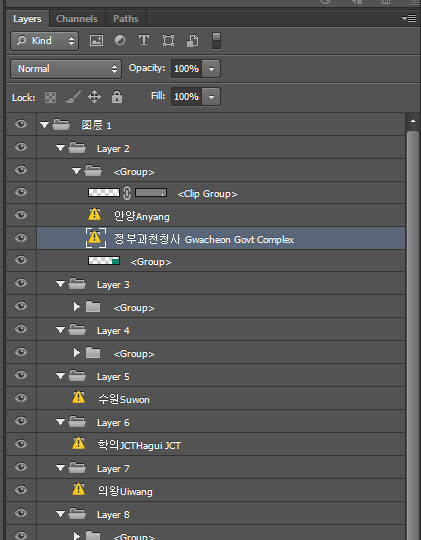
Task: Hide the Layer 3 group
Action: [x=21, y=283]
